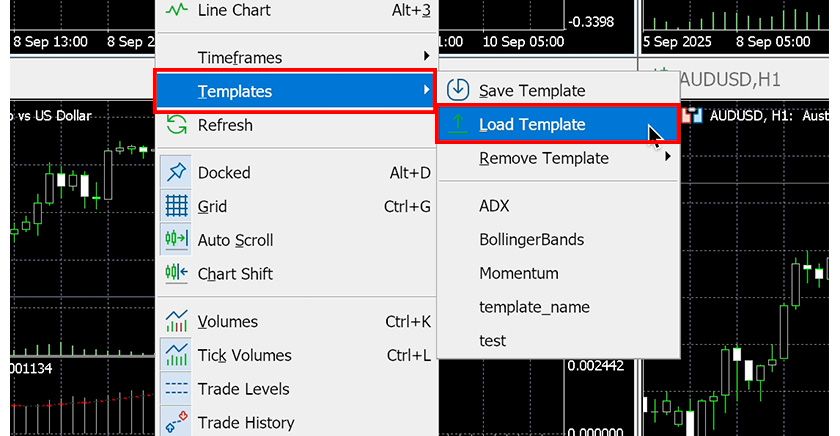Click the Trade History icon

[x=177, y=422]
